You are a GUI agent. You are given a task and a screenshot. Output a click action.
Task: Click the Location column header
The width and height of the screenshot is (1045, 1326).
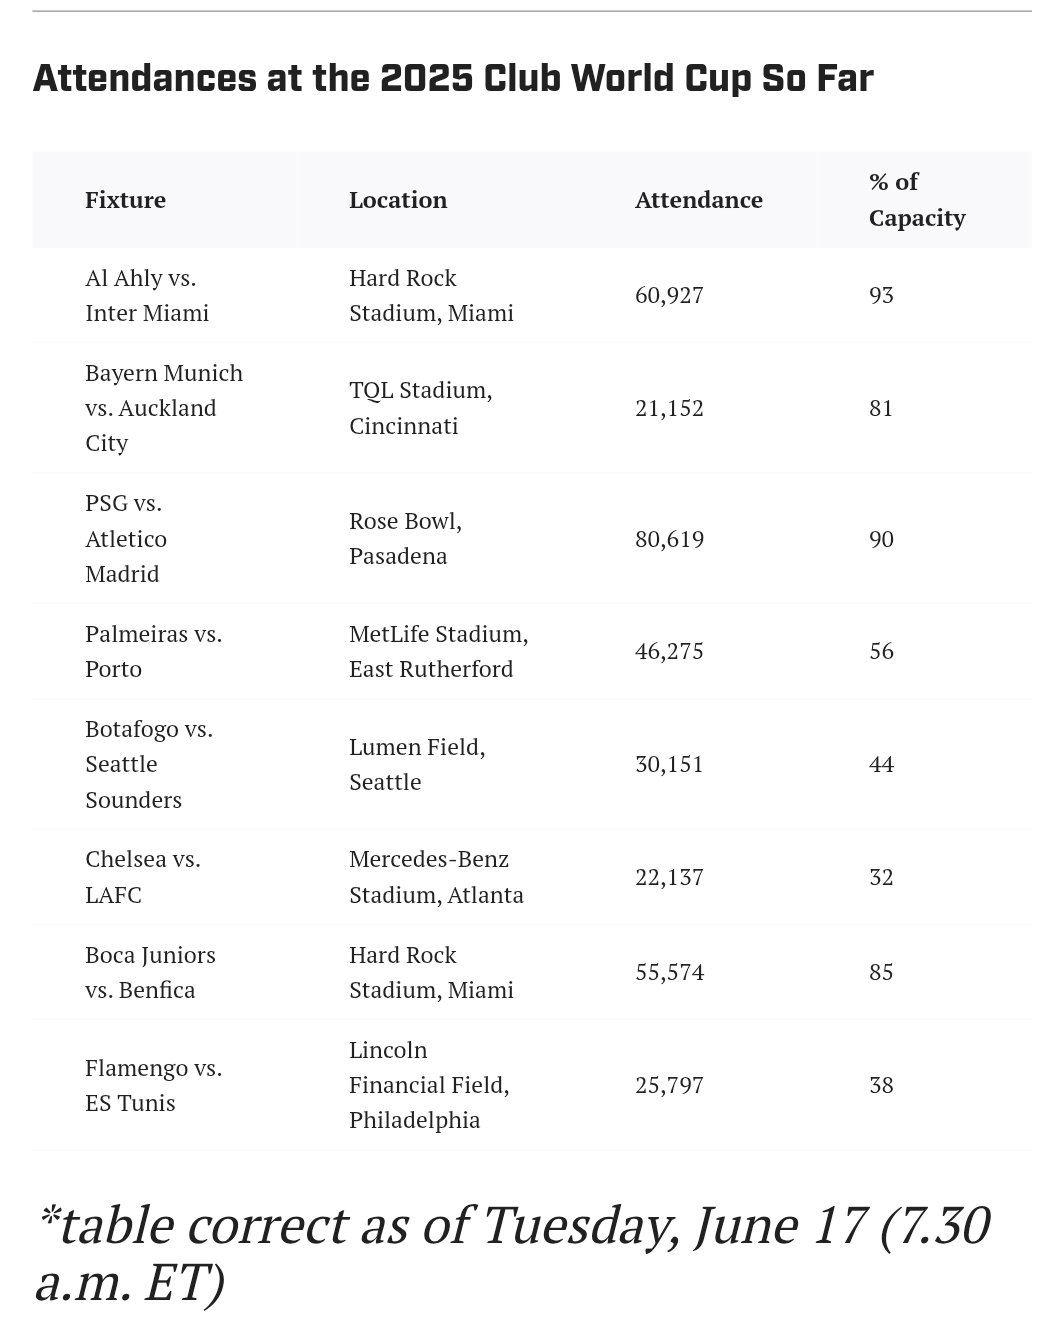click(x=398, y=200)
